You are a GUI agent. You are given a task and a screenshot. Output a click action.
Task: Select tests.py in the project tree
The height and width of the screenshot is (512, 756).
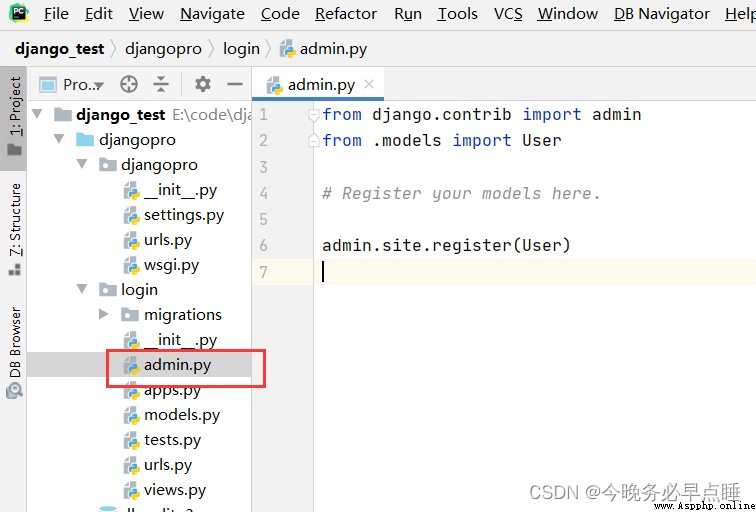click(x=139, y=440)
